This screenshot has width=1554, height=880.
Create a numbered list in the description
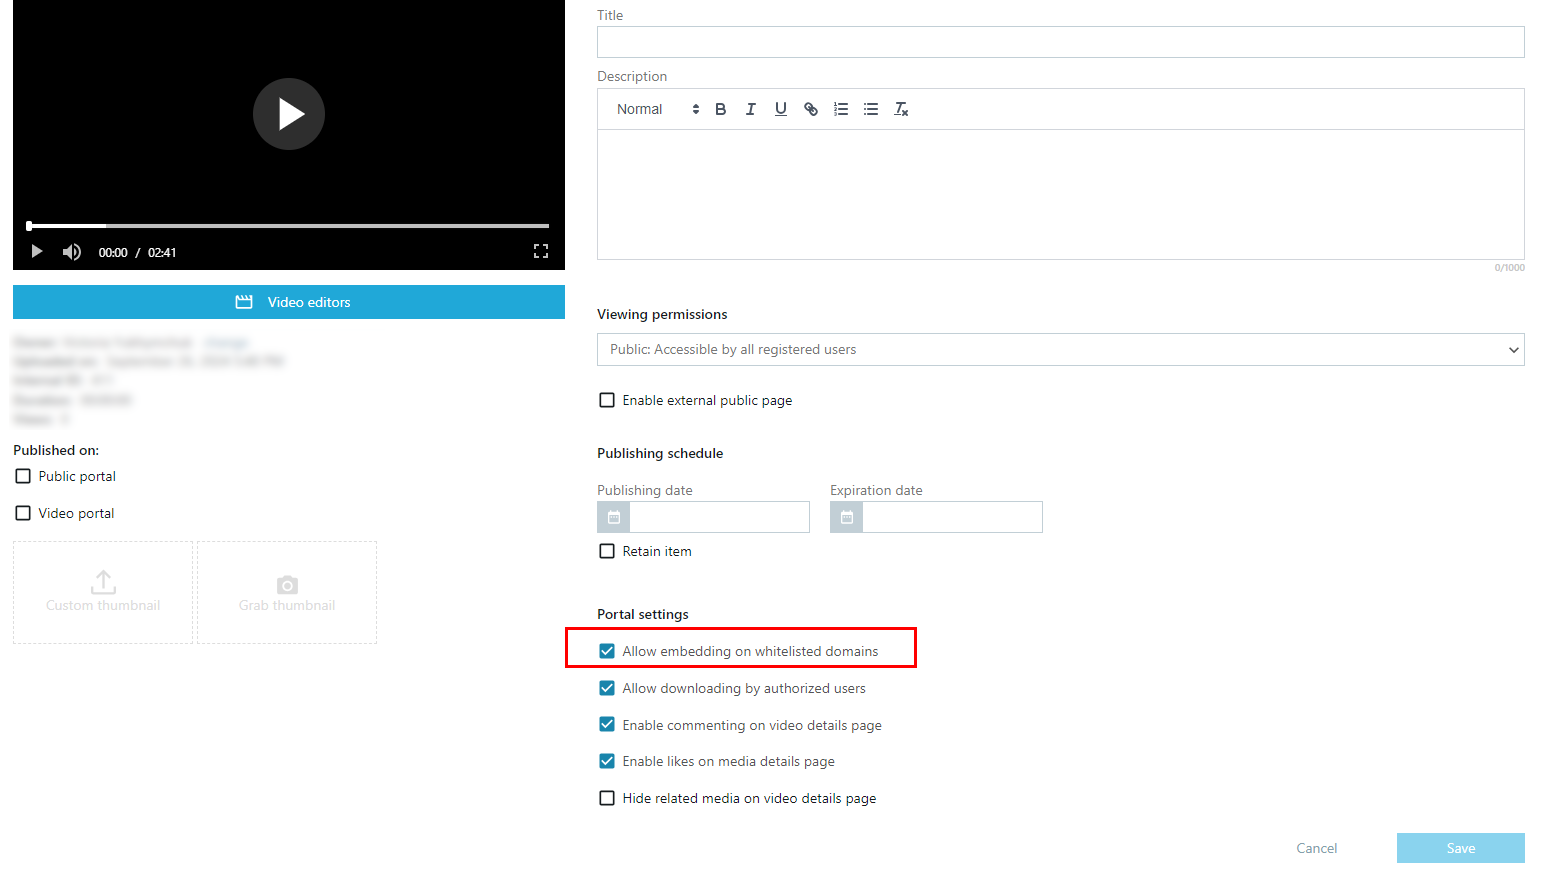coord(840,108)
